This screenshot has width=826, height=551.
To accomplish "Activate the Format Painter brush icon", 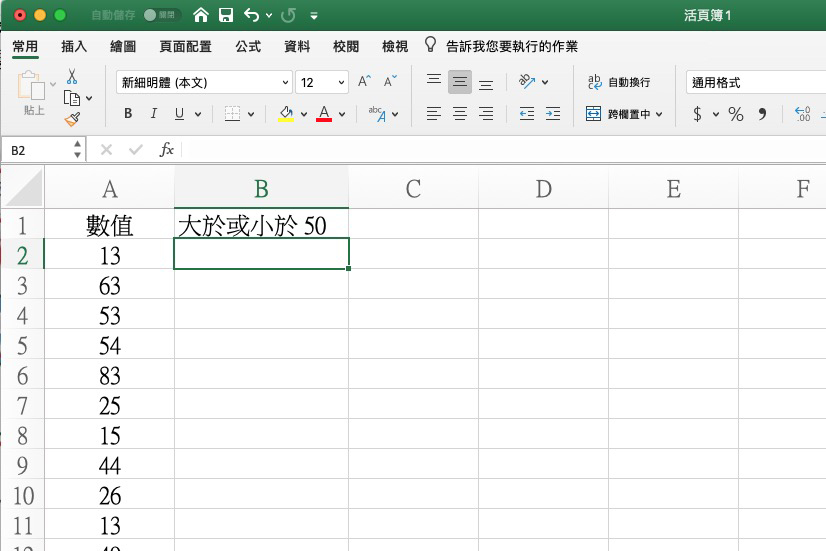I will tap(72, 120).
